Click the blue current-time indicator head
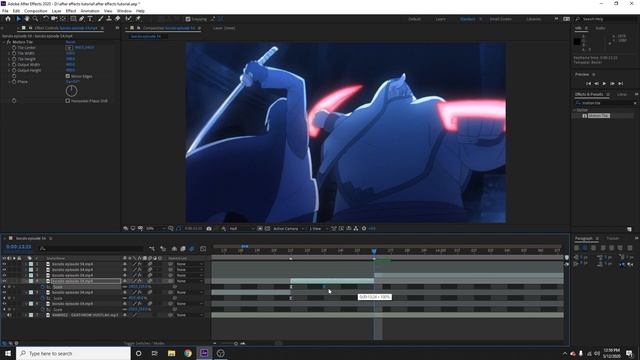Screen dimensions: 640x360 374,251
